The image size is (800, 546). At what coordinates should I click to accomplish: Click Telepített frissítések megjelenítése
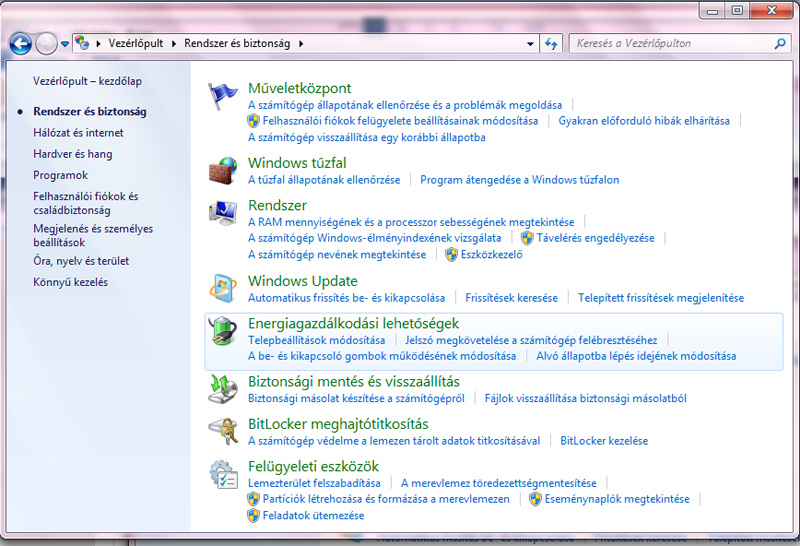tap(661, 297)
